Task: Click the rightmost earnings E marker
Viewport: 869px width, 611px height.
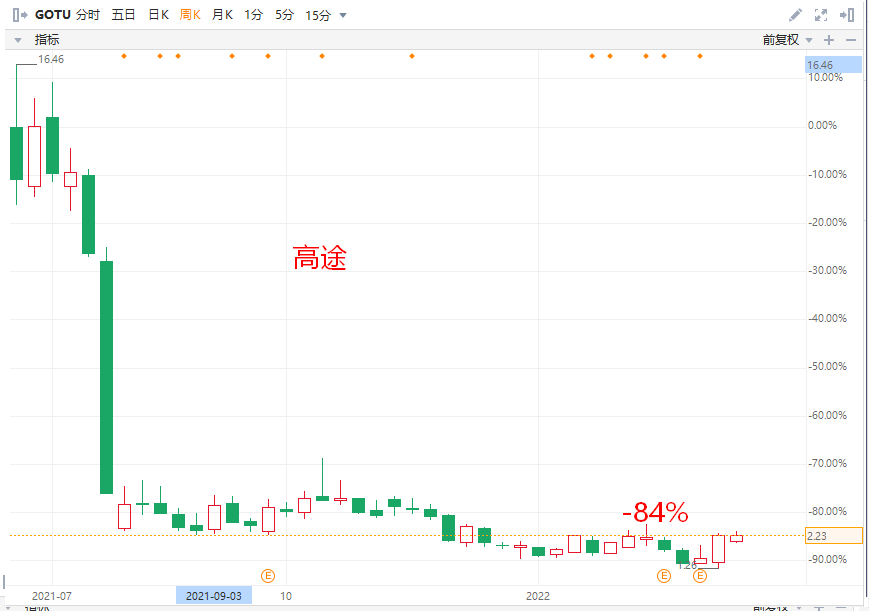Action: click(700, 575)
